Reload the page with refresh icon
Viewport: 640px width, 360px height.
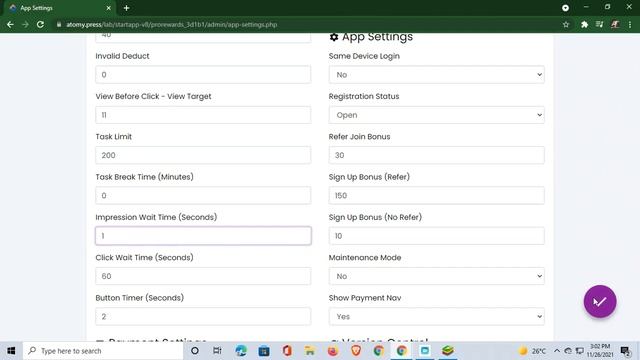(x=40, y=24)
